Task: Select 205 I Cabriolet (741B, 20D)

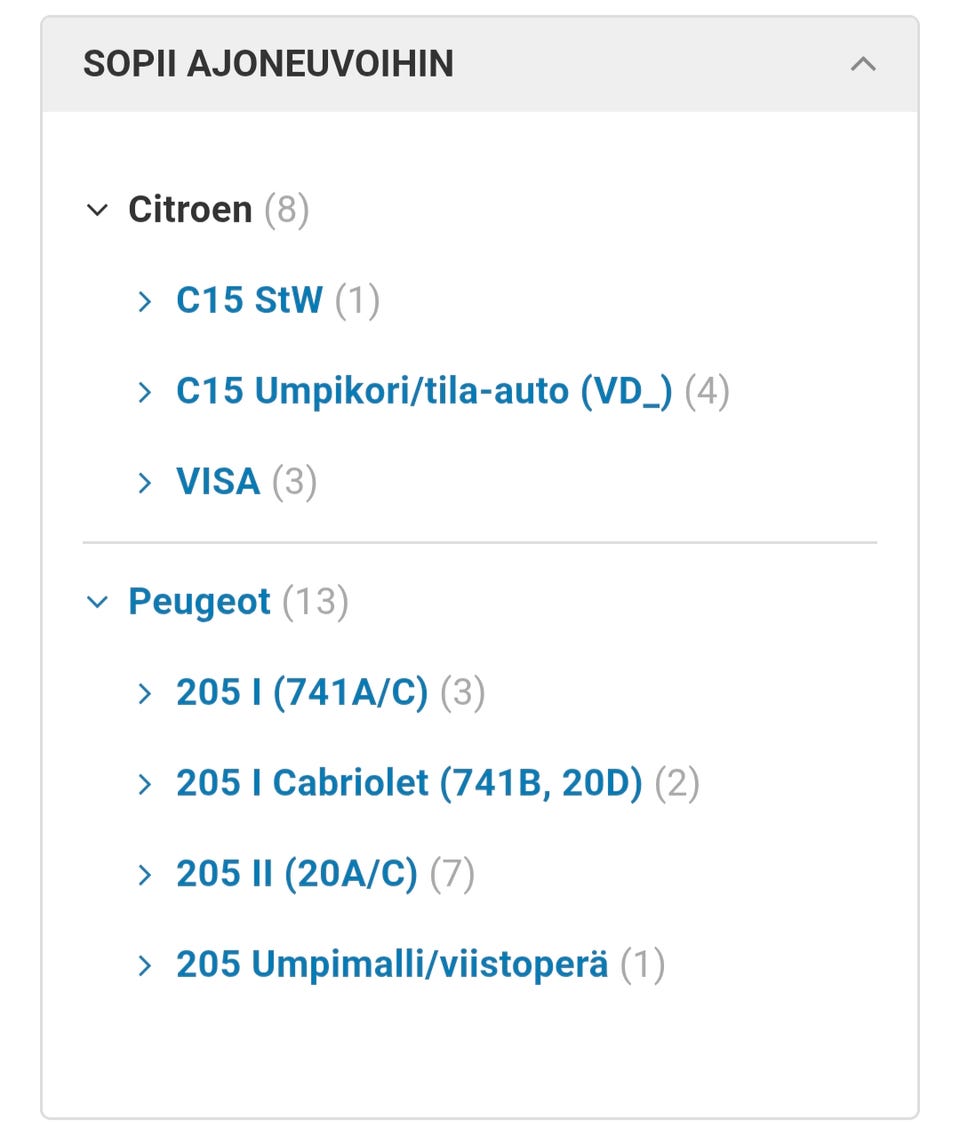Action: click(x=409, y=783)
